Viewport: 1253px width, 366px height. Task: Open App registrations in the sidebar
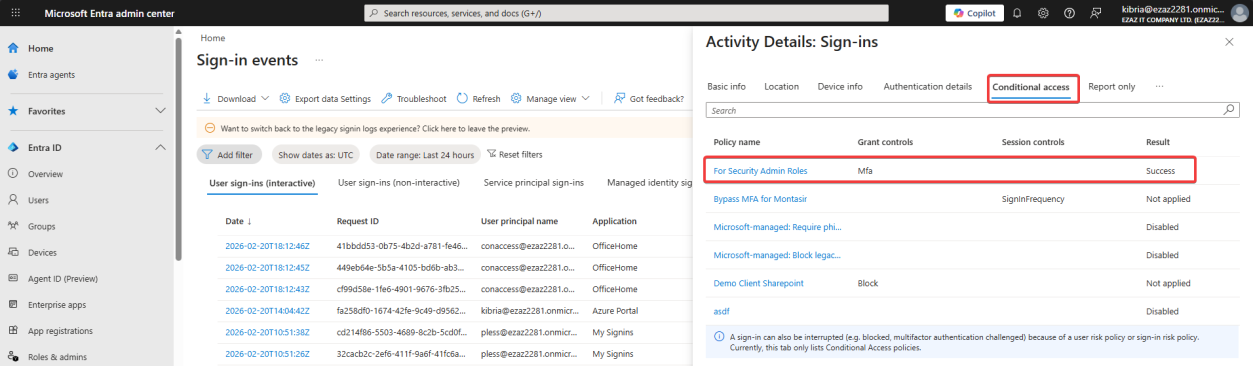60,330
